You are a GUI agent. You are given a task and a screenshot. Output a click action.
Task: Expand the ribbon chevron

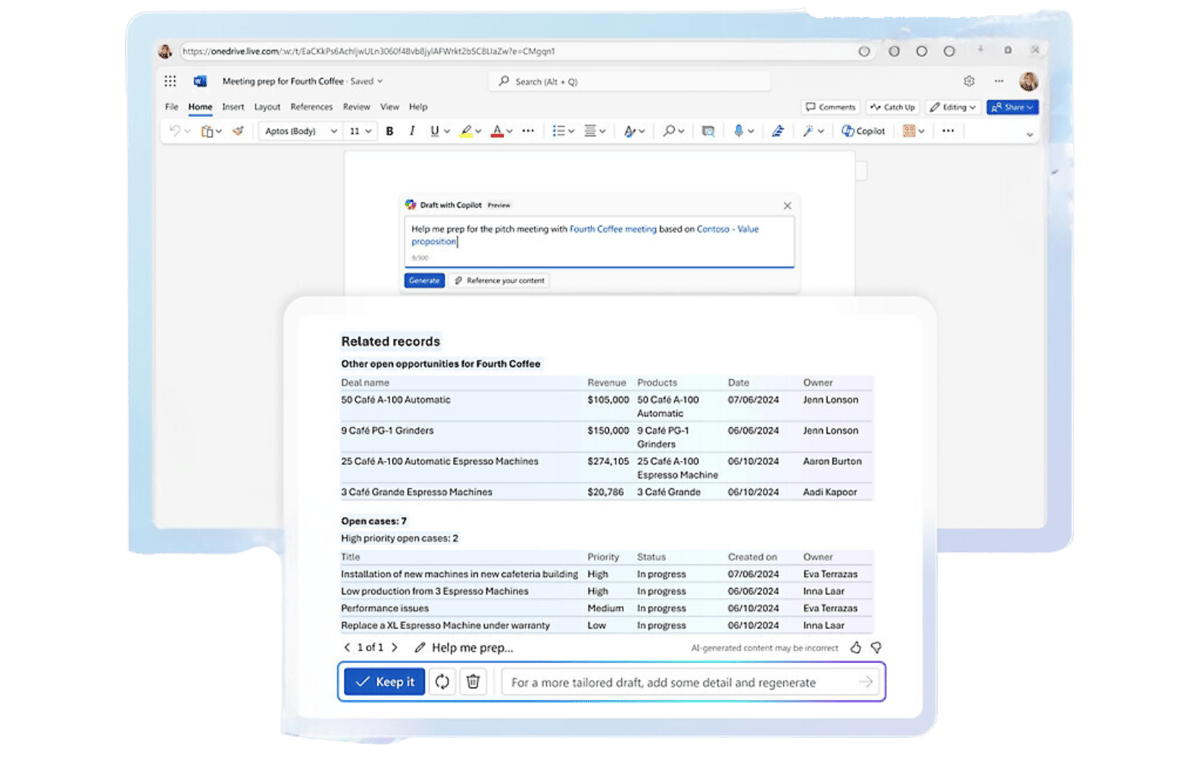coord(1030,135)
